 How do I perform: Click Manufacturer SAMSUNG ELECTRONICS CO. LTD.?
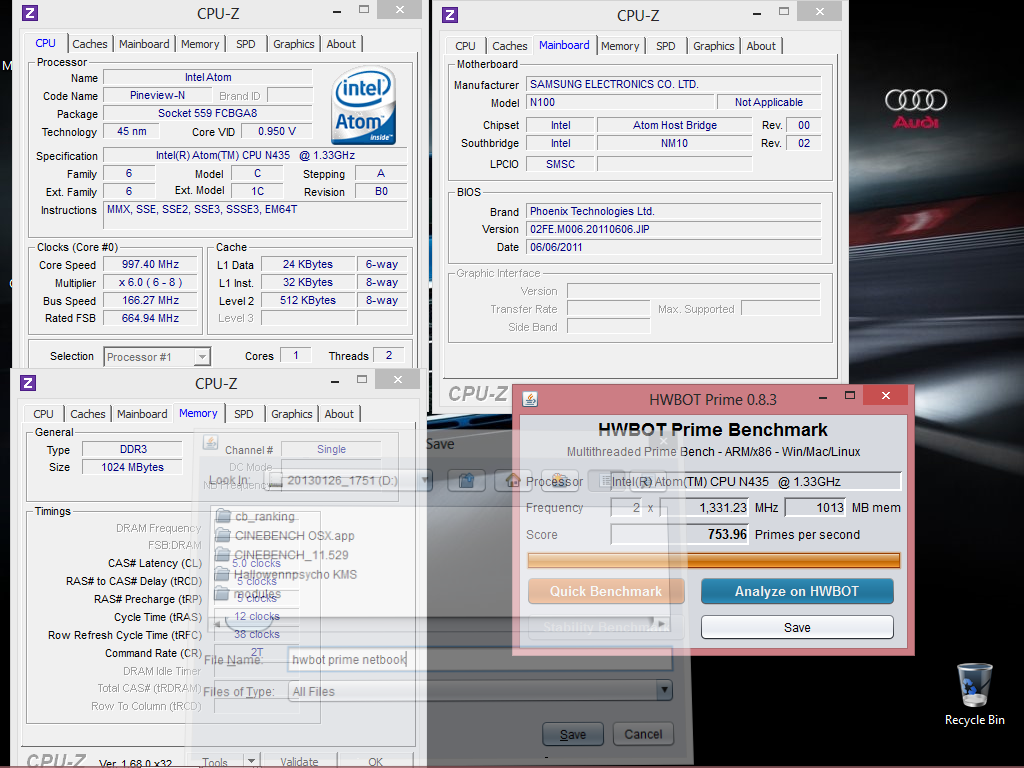(x=673, y=84)
